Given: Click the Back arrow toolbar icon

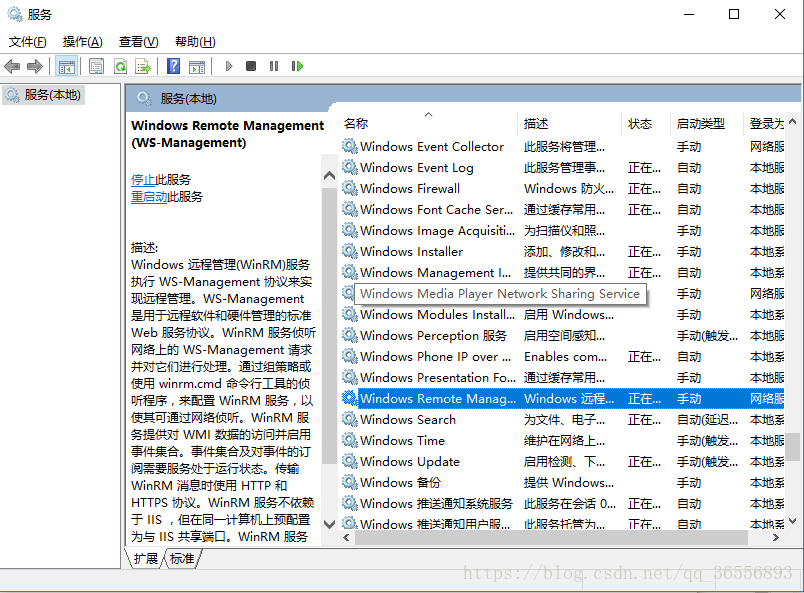Looking at the screenshot, I should pos(12,66).
